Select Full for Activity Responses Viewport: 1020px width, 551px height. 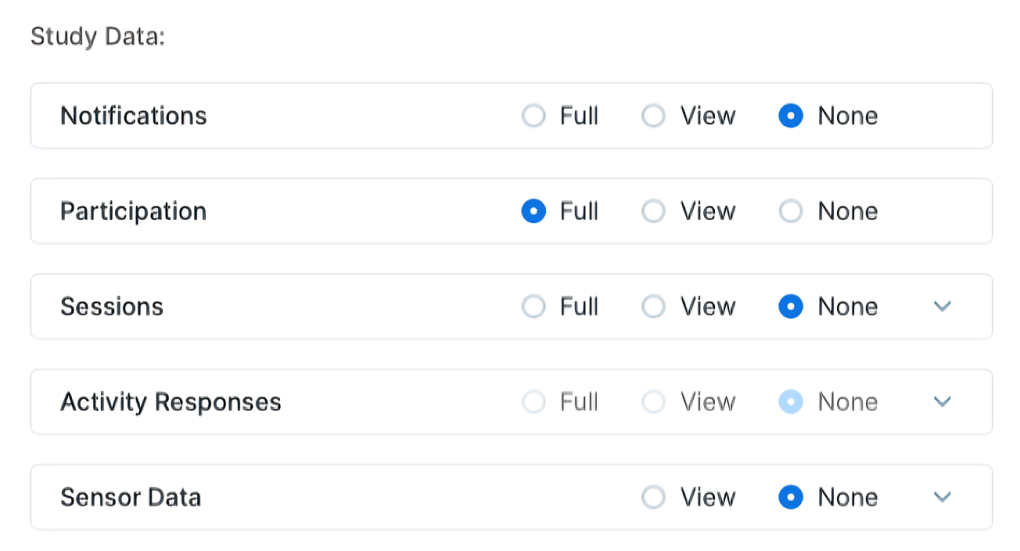(x=534, y=402)
